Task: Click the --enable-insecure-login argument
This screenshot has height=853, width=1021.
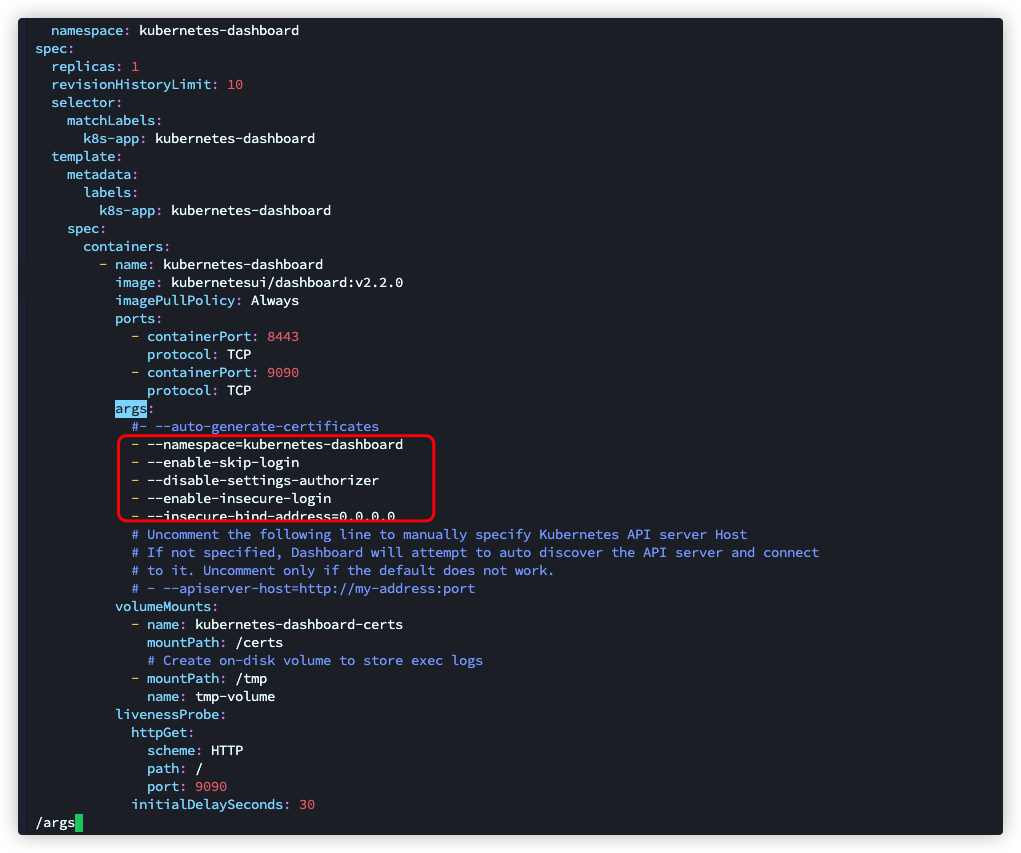Action: pyautogui.click(x=231, y=499)
